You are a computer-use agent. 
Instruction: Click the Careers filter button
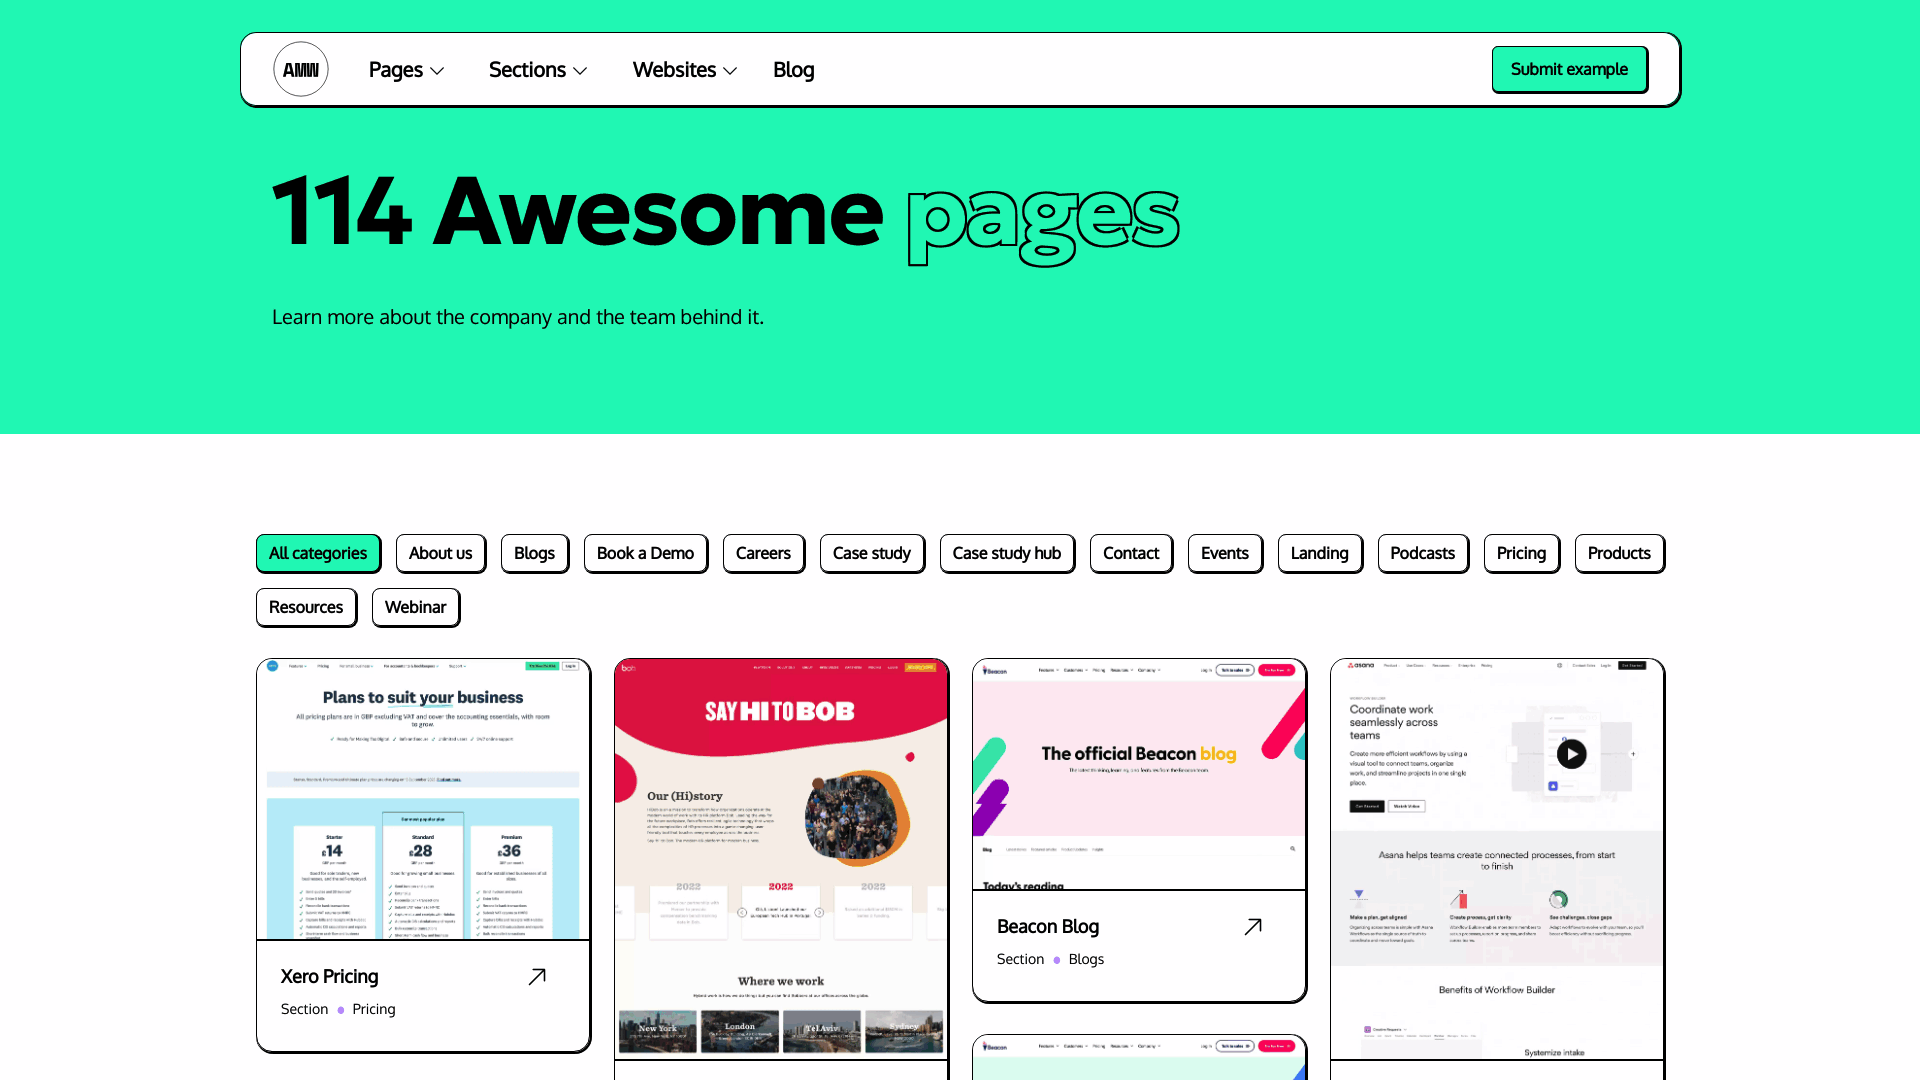(x=762, y=553)
